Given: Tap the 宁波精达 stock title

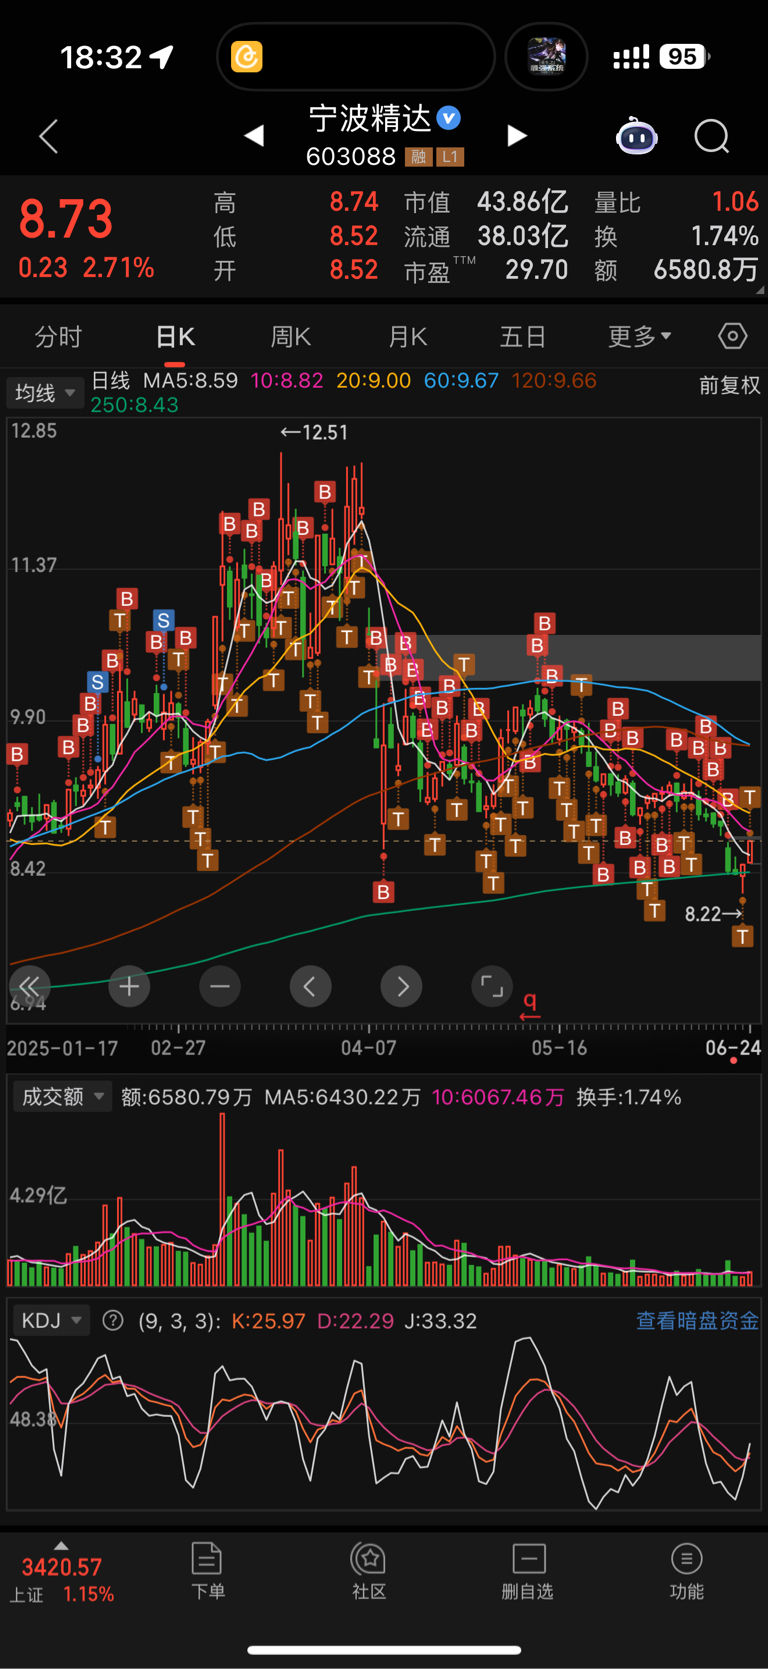Looking at the screenshot, I should click(370, 118).
